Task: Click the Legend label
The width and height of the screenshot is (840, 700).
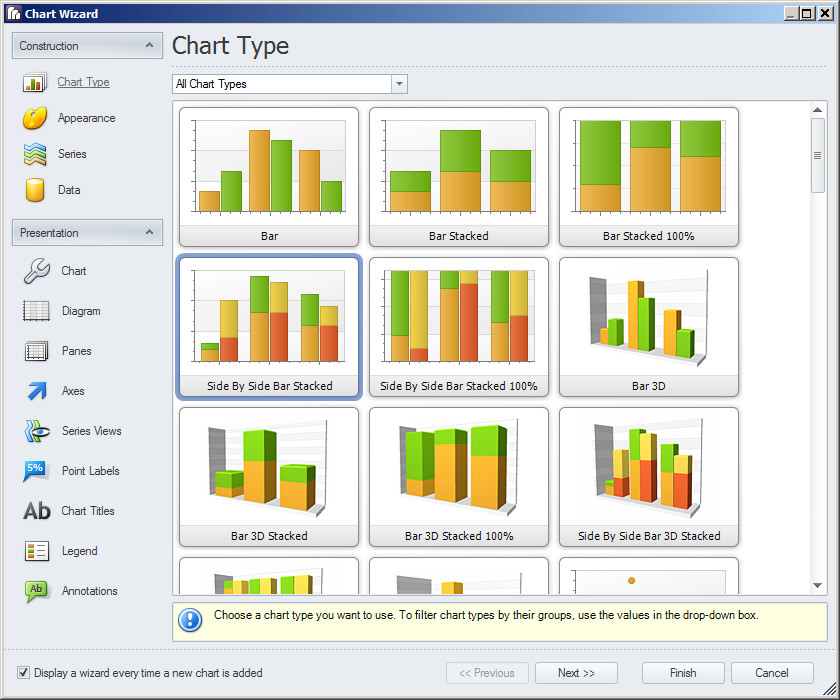Action: (80, 551)
